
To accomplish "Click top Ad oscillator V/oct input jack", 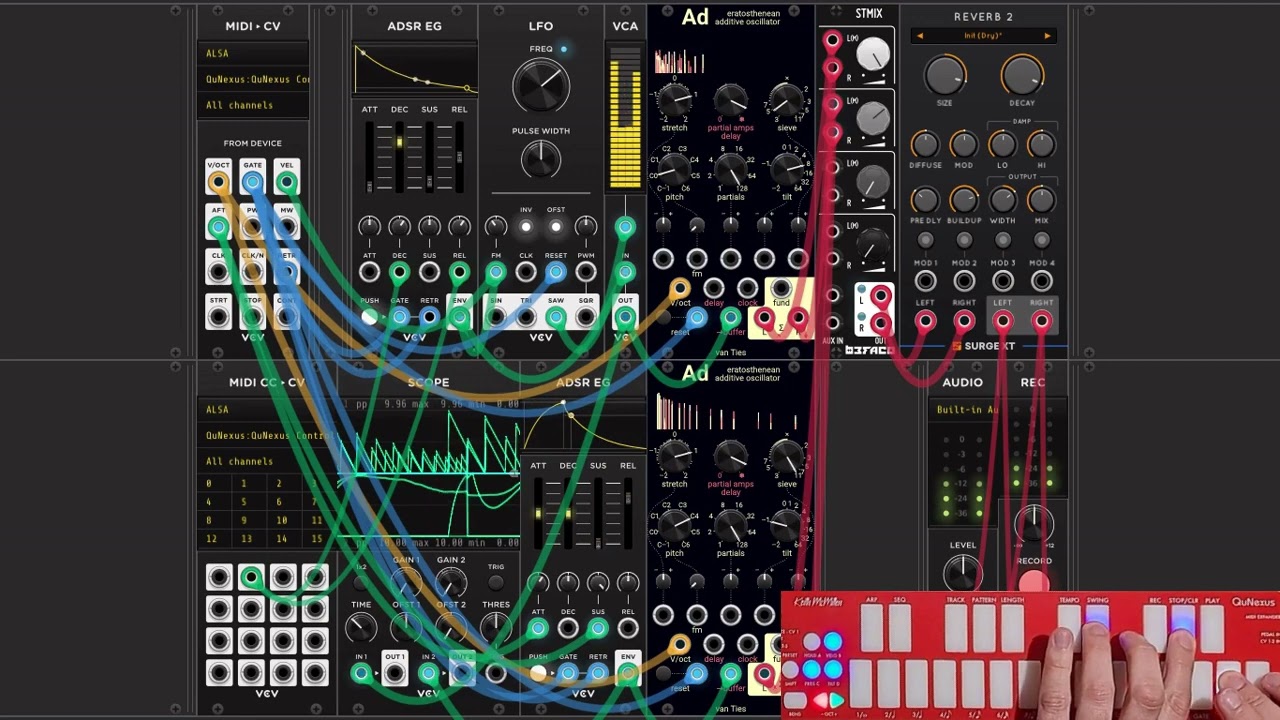I will pyautogui.click(x=680, y=290).
